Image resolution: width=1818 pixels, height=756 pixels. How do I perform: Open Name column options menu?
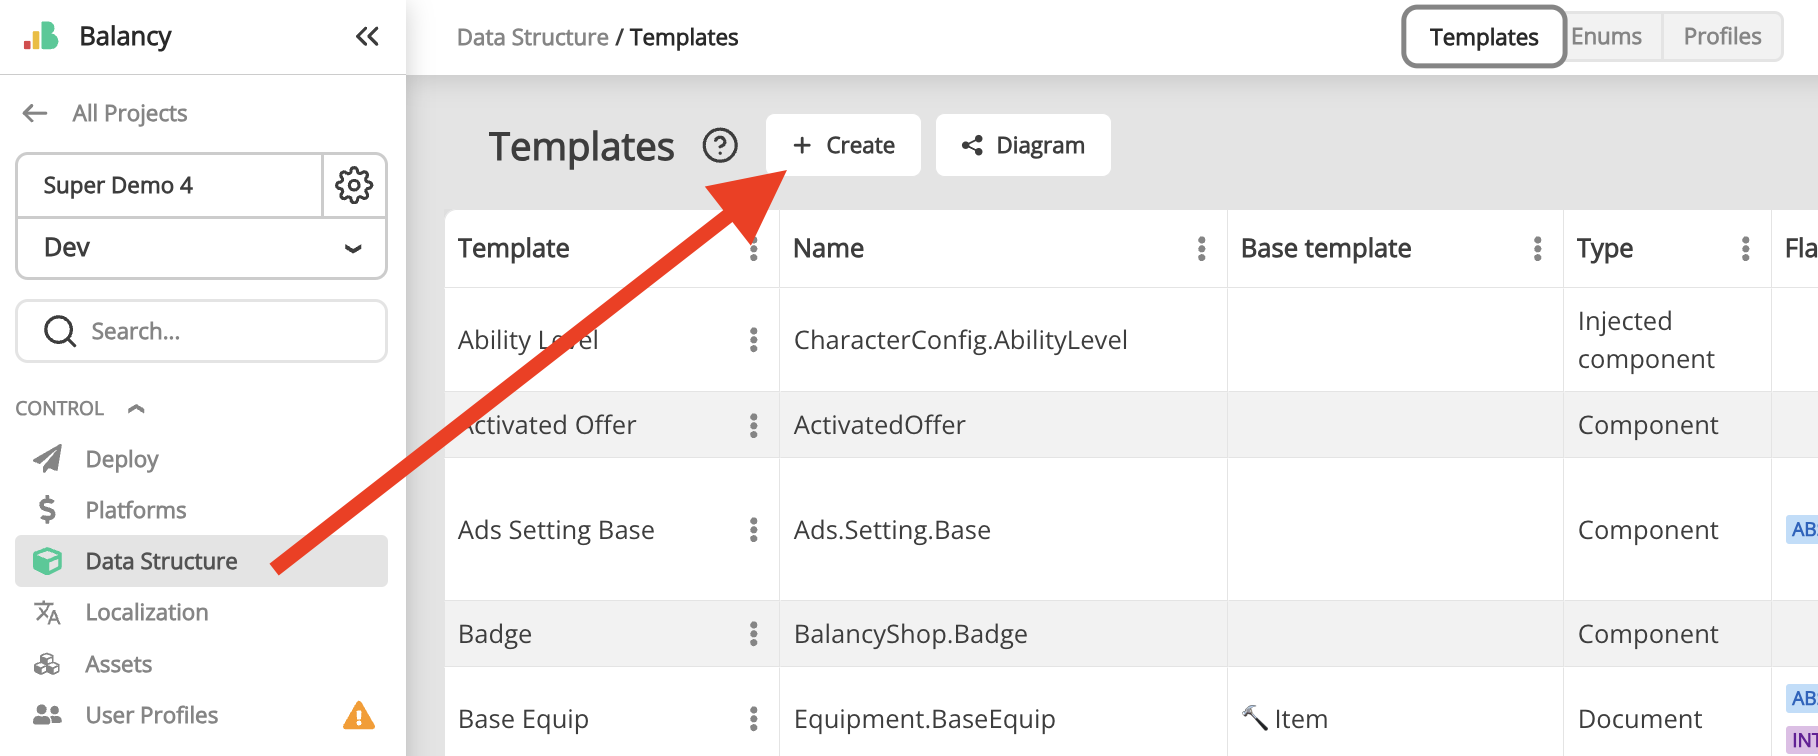point(1201,249)
